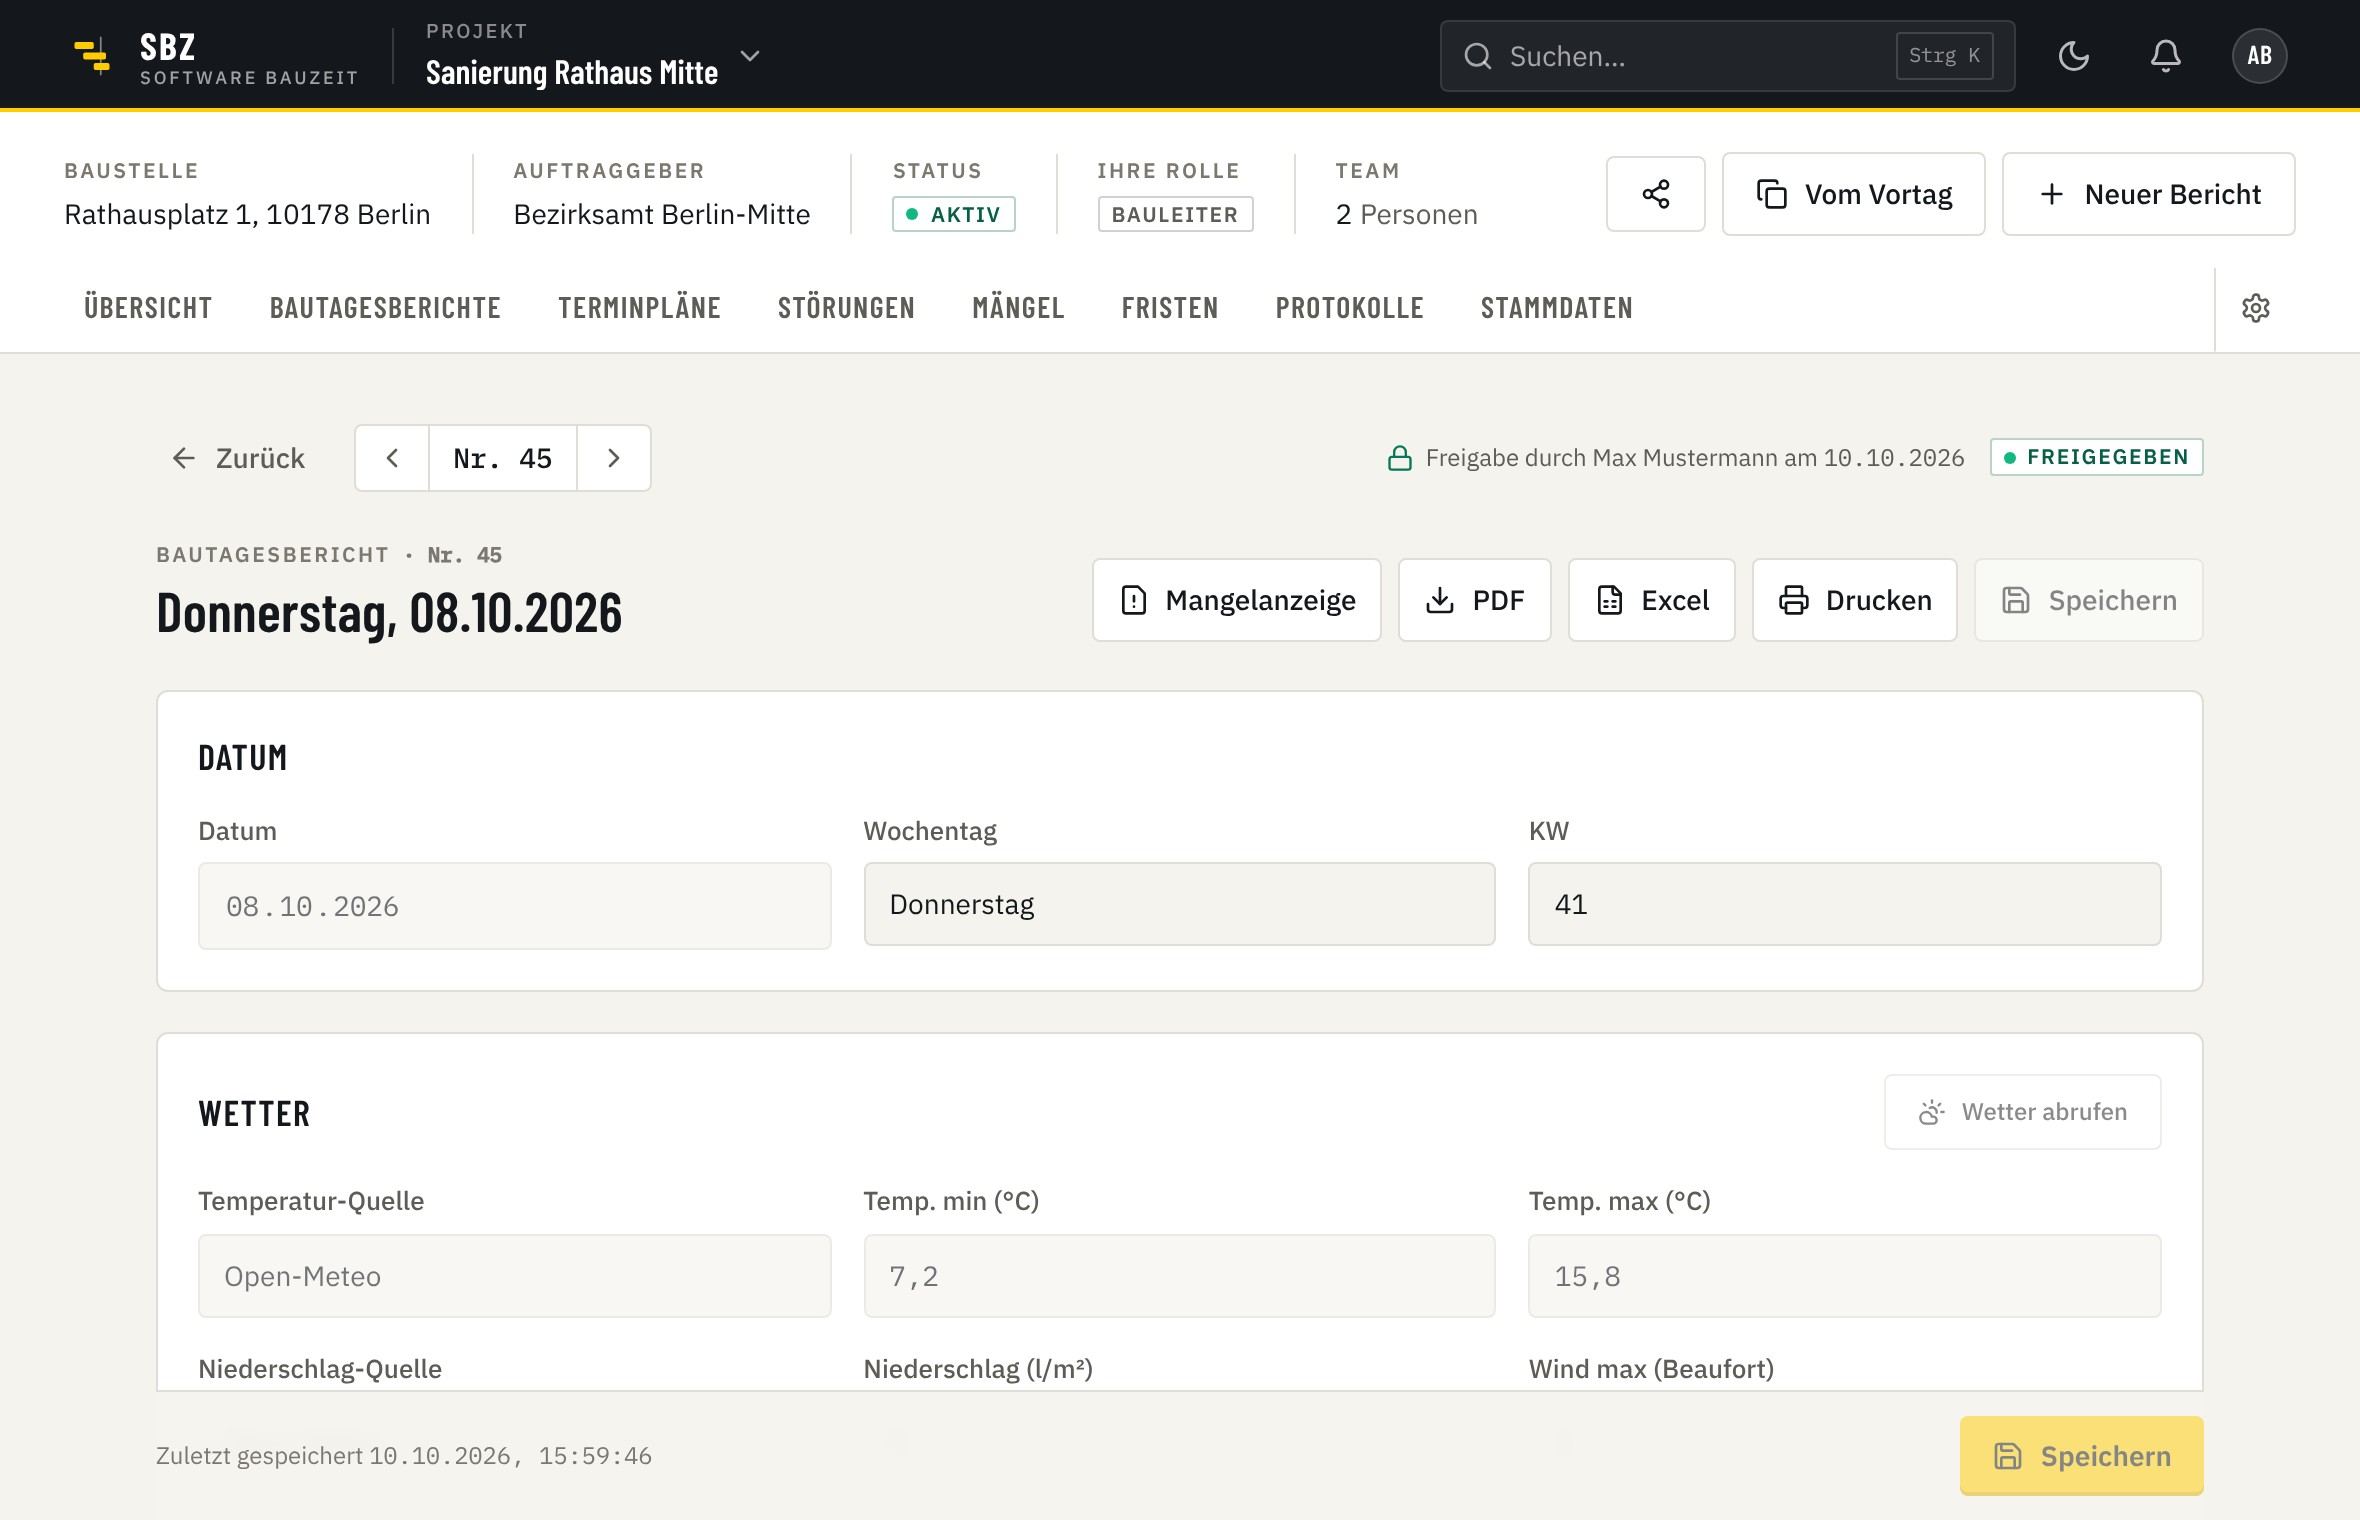Go to the next report with right chevron

coord(614,458)
